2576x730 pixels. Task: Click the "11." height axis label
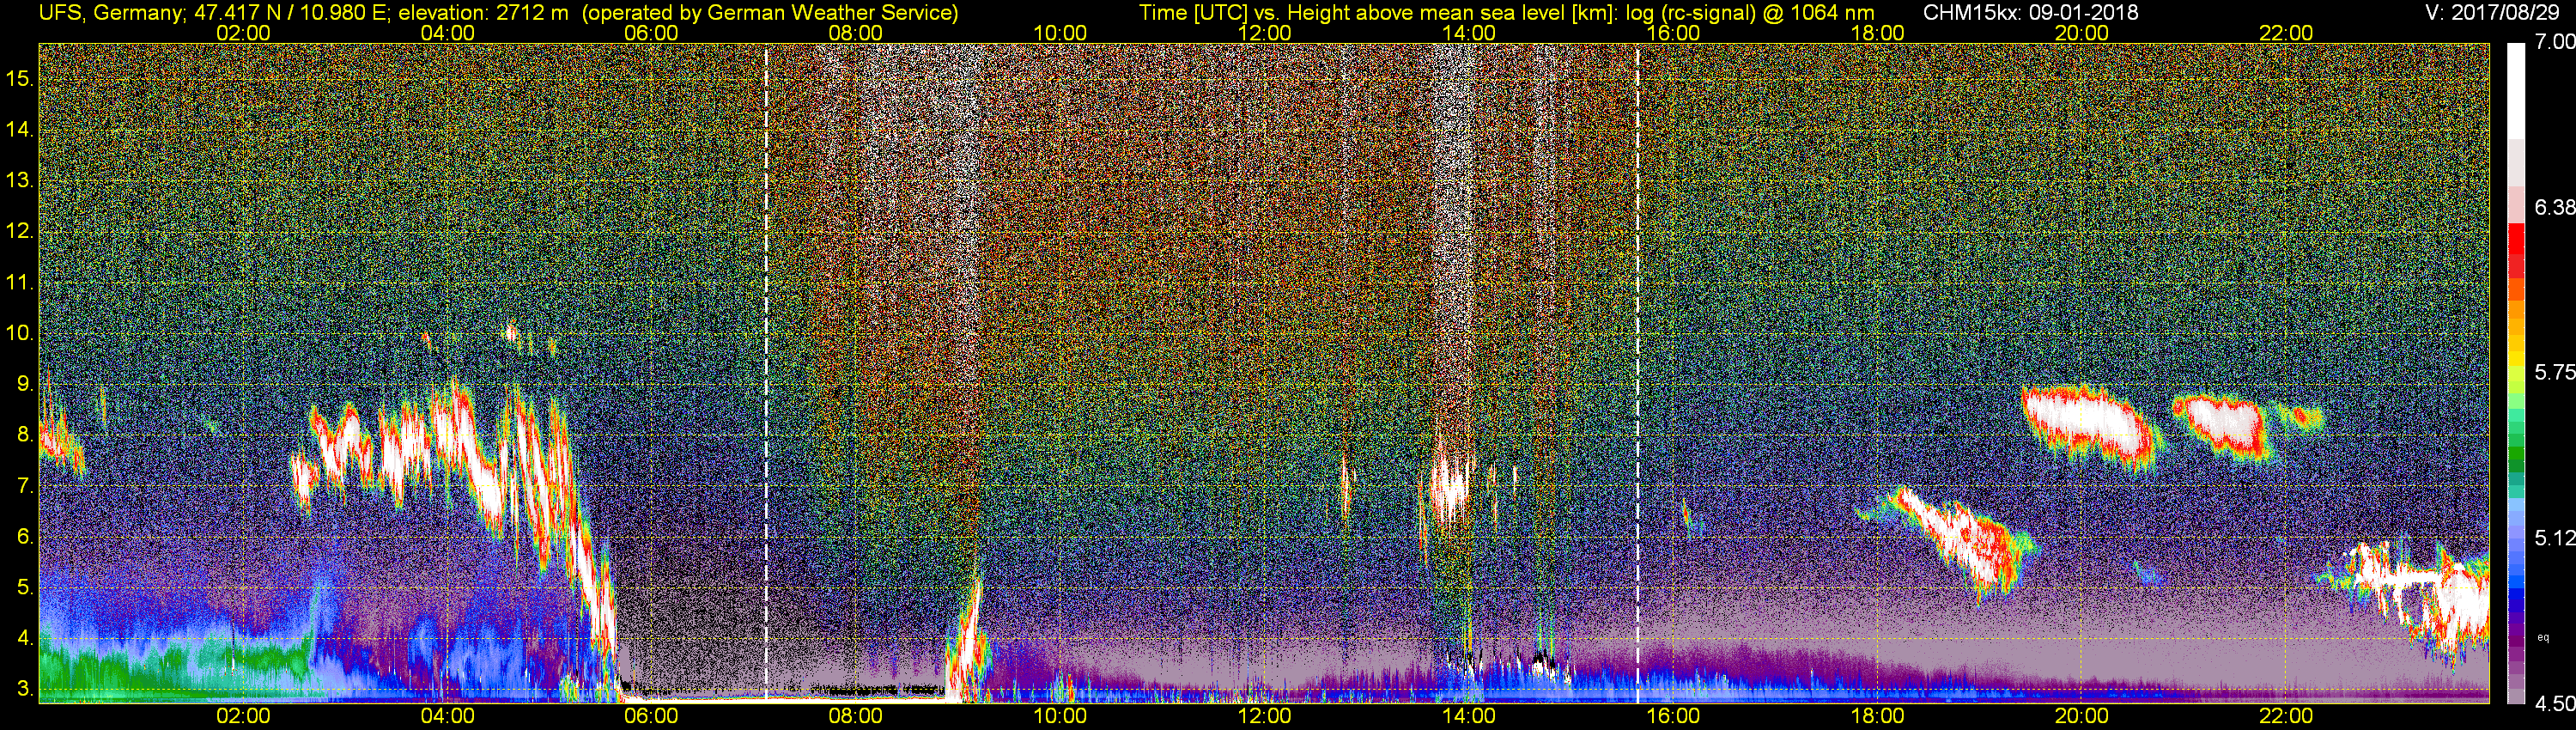click(x=20, y=282)
